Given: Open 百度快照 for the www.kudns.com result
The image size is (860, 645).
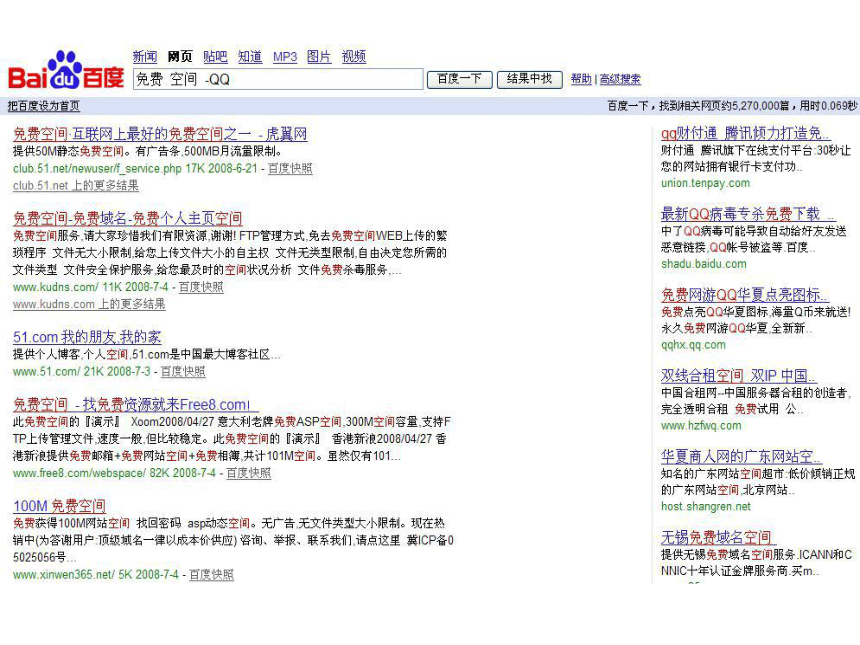Looking at the screenshot, I should pos(201,287).
